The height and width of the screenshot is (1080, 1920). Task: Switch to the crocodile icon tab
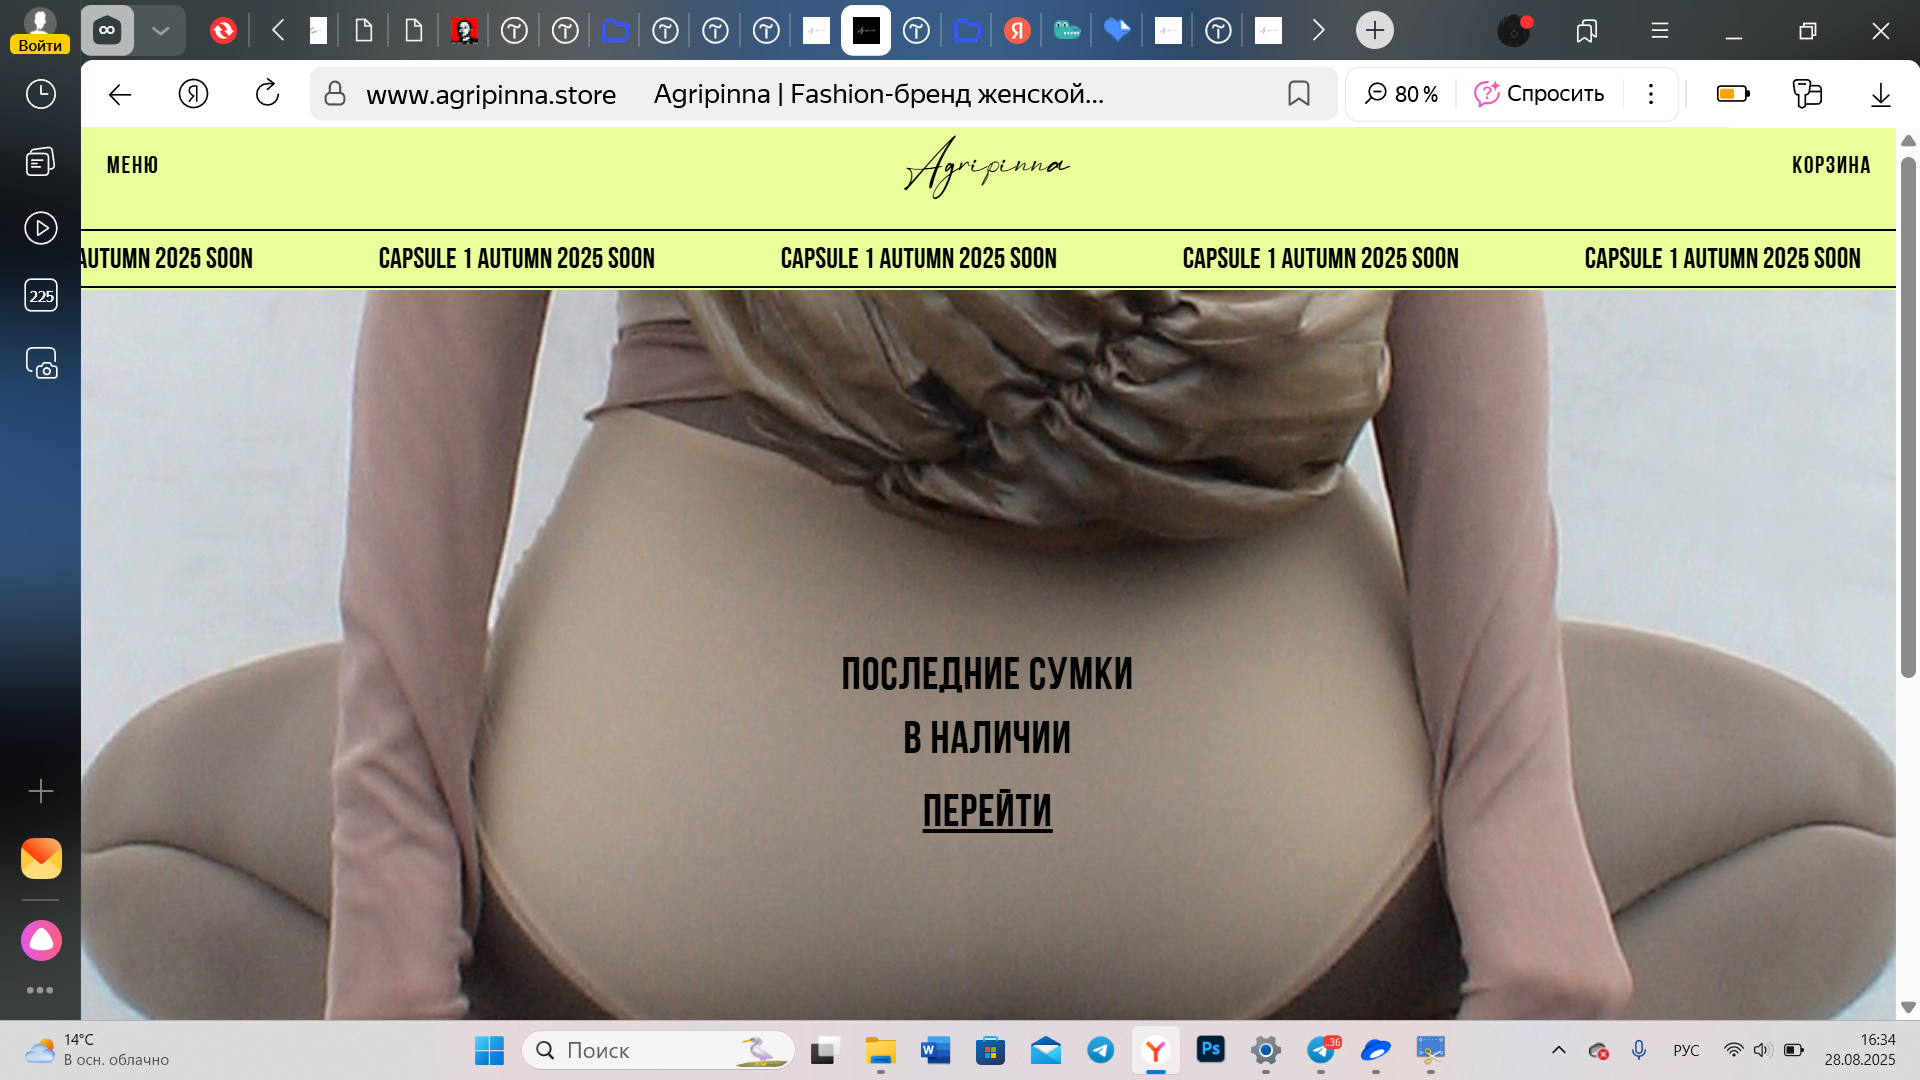(1067, 31)
